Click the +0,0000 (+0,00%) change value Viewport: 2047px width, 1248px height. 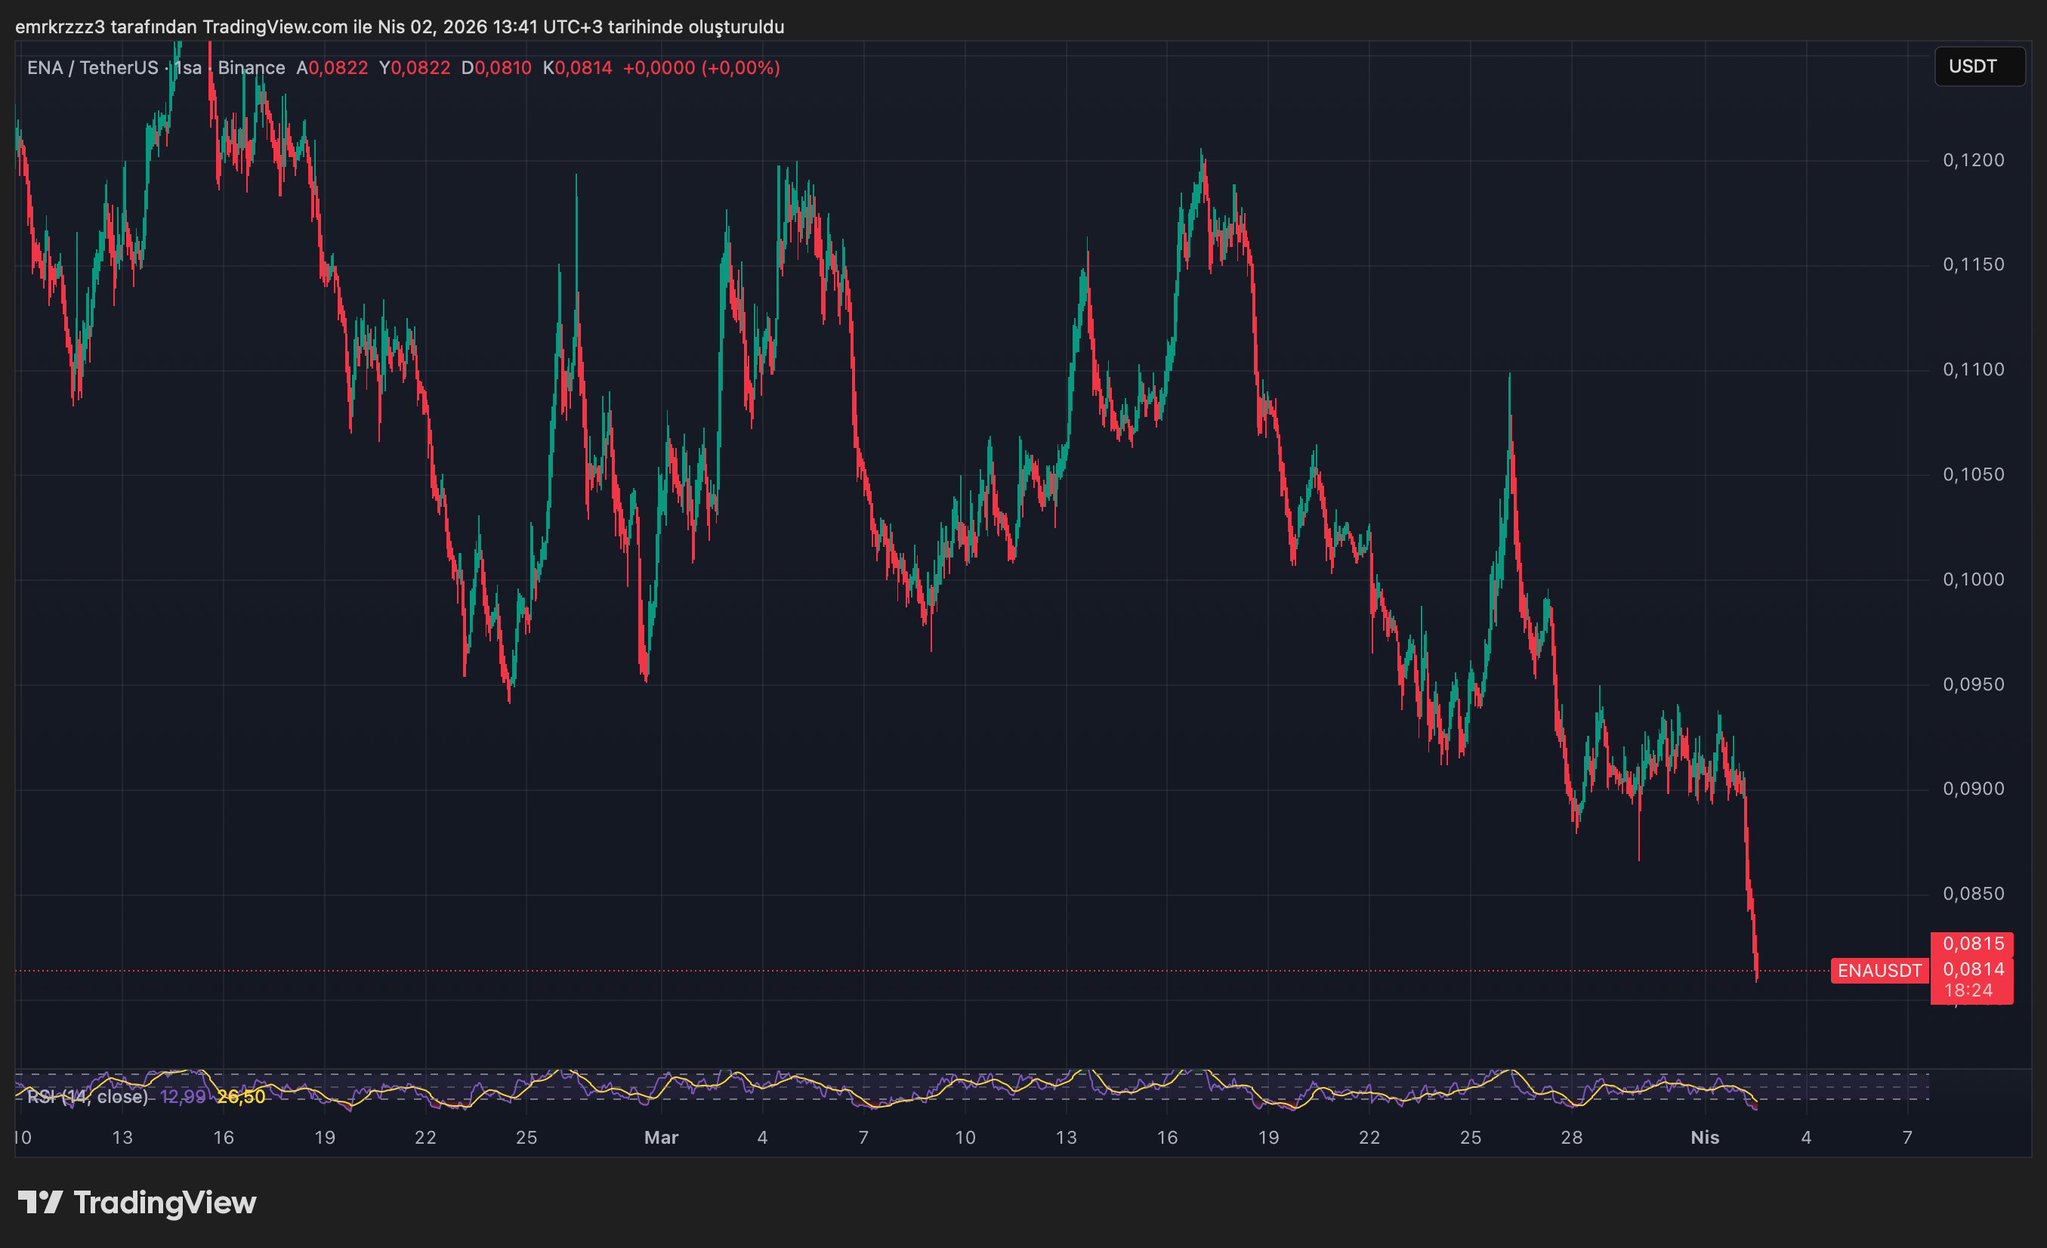click(x=701, y=68)
